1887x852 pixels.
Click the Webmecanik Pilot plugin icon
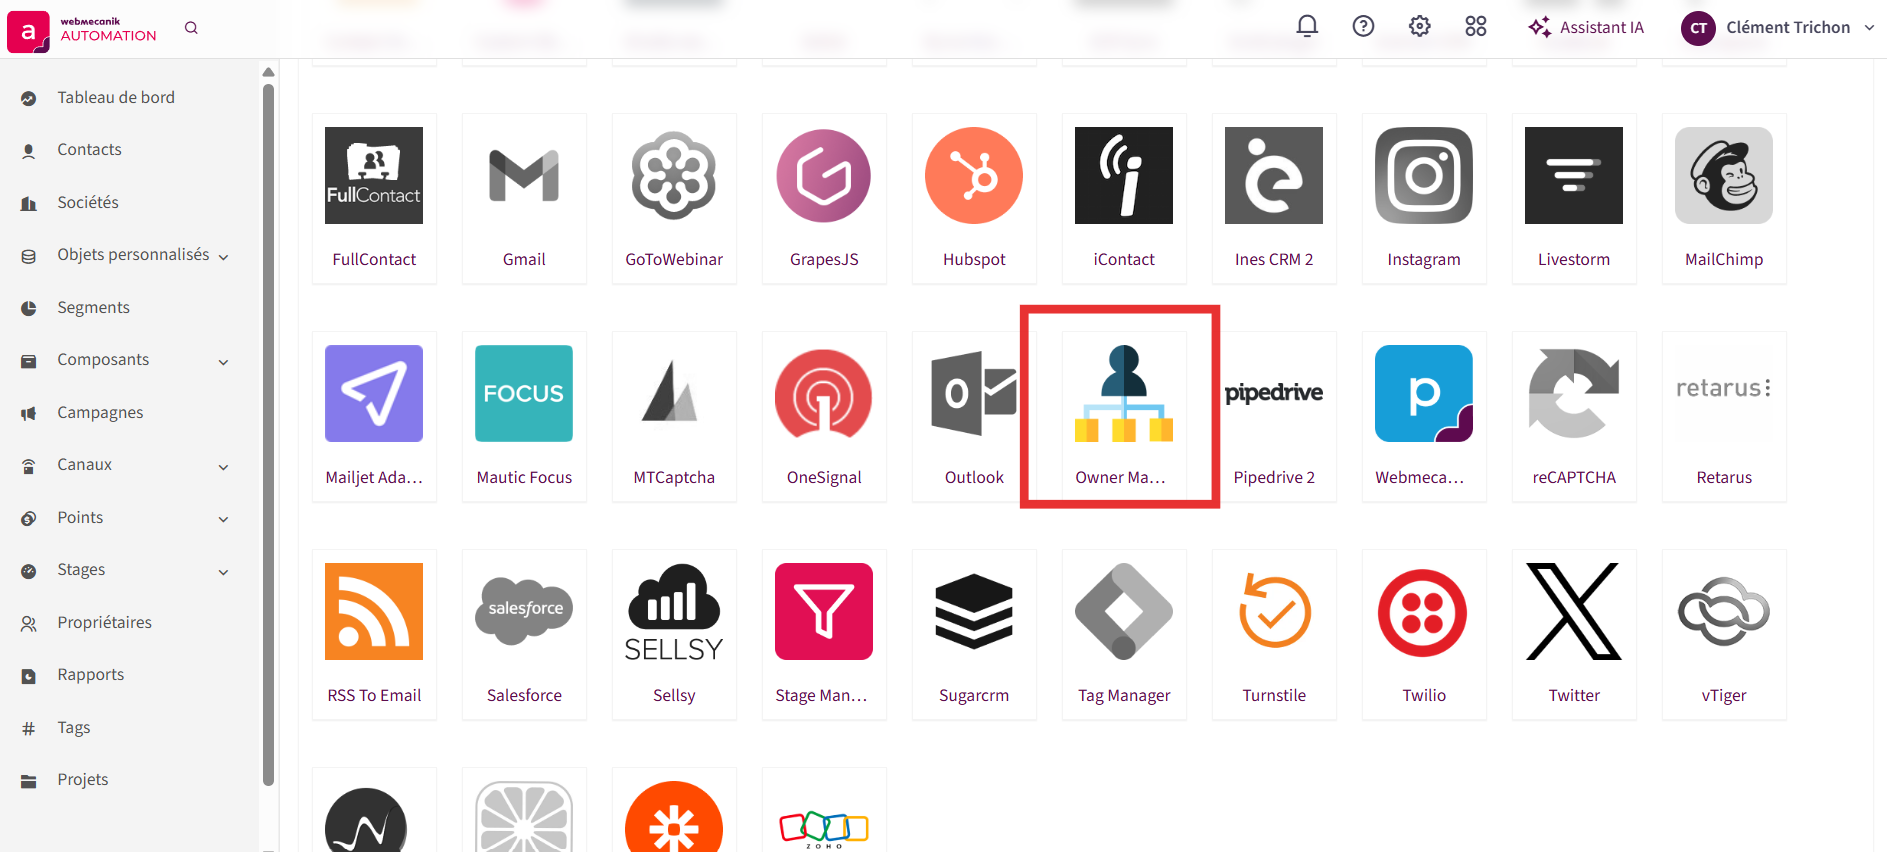[1424, 394]
